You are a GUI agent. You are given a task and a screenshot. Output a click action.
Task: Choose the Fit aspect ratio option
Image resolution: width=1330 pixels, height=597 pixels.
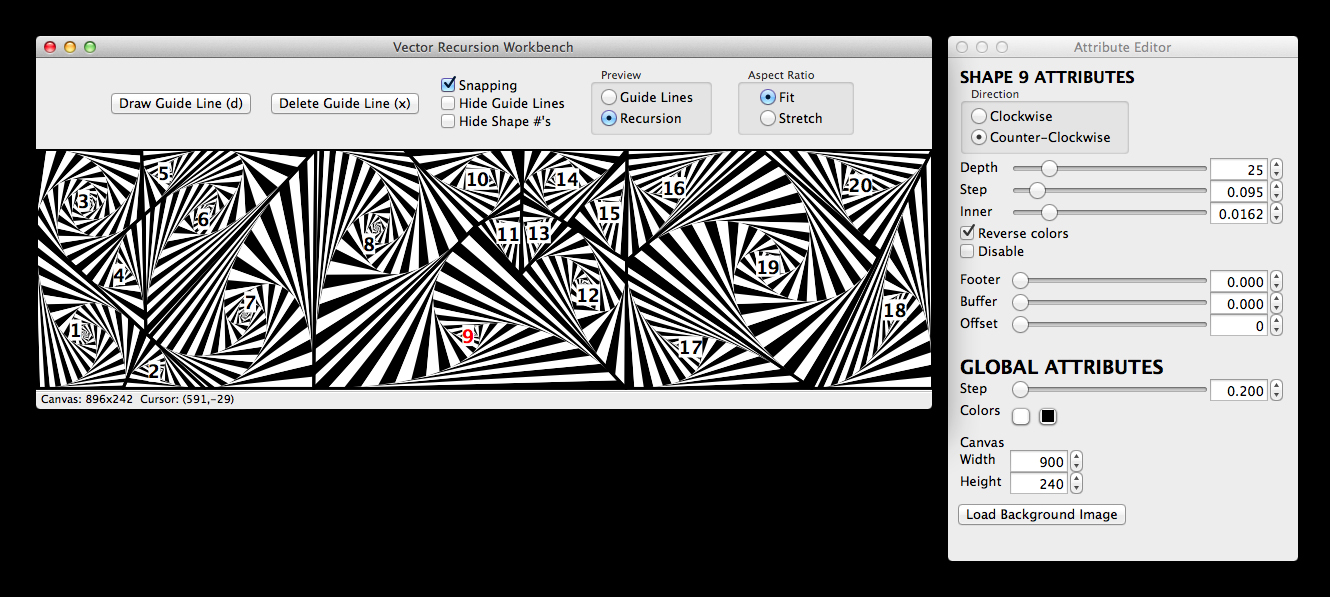tap(768, 97)
